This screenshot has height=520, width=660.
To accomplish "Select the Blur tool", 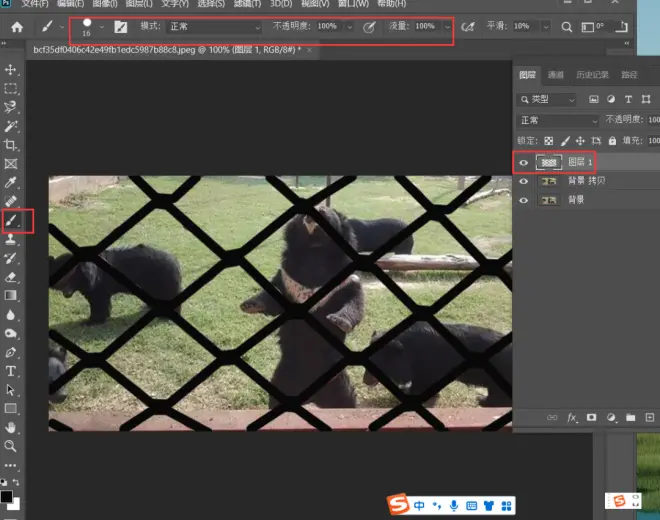I will pyautogui.click(x=11, y=315).
